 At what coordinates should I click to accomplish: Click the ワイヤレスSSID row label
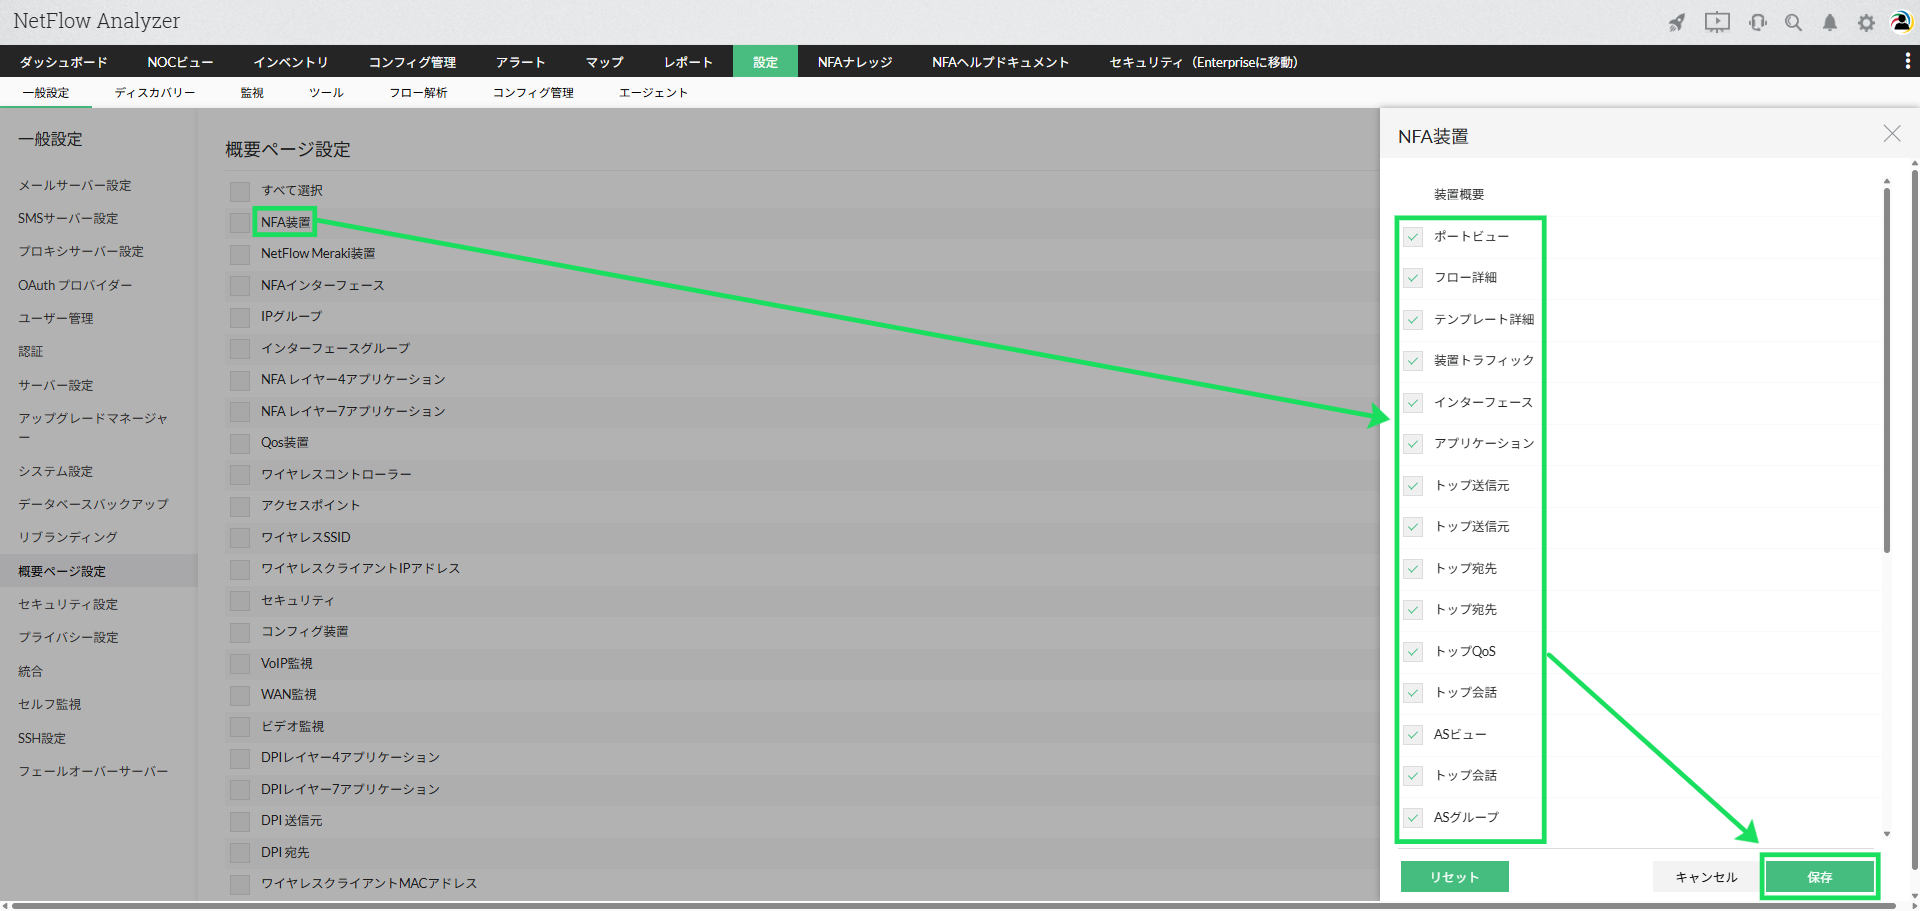point(306,538)
